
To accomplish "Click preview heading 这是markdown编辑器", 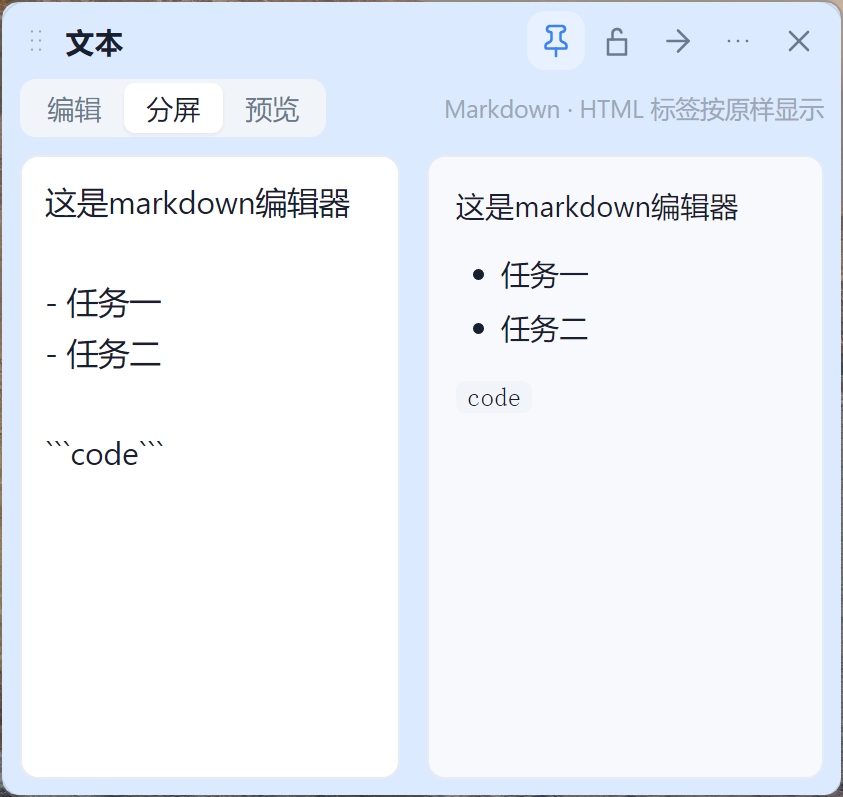I will pyautogui.click(x=597, y=207).
